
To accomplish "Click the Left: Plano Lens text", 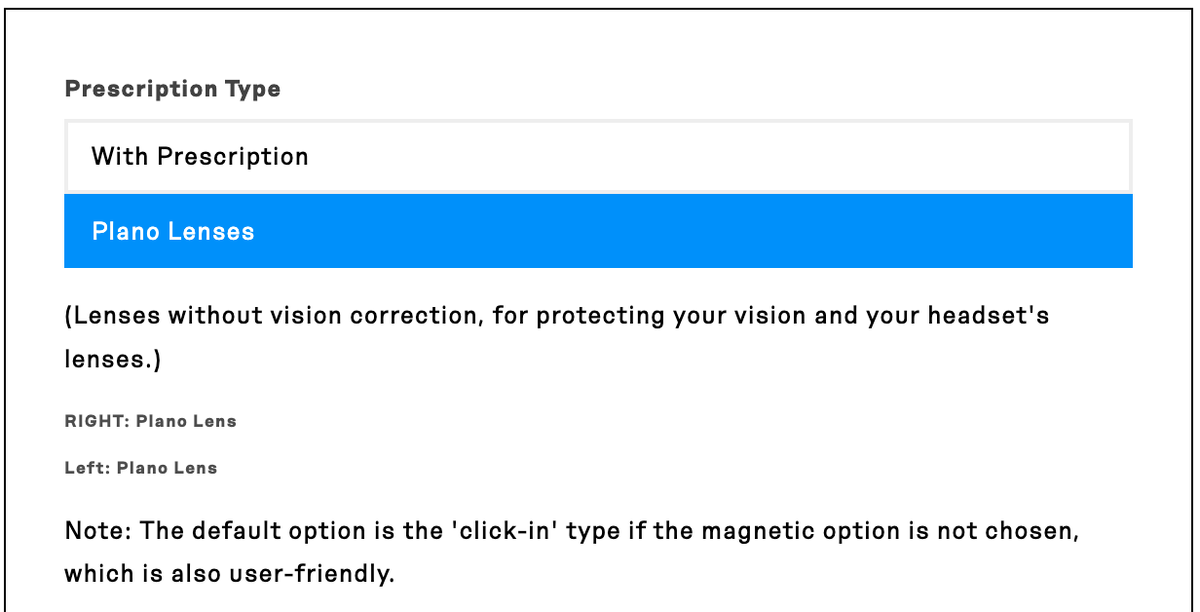I will pos(141,468).
